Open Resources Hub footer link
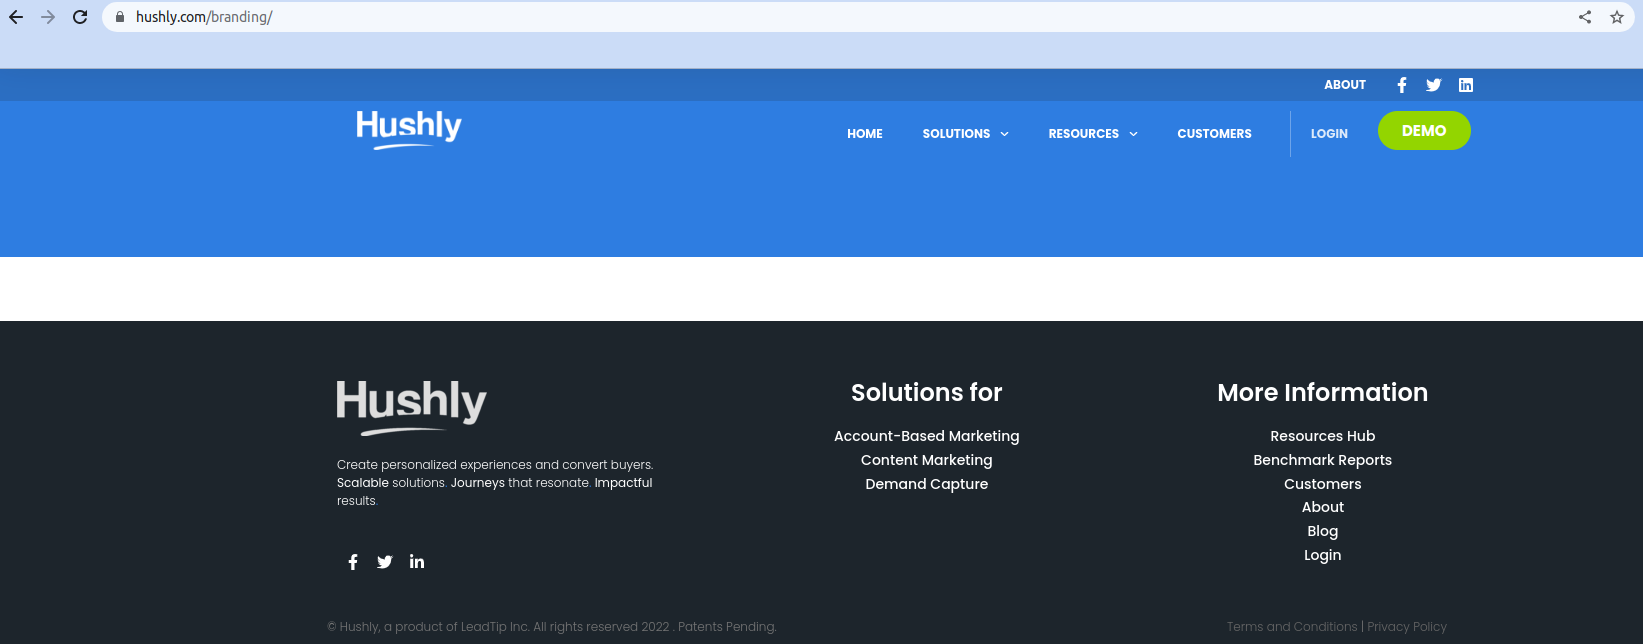1643x644 pixels. [1323, 436]
